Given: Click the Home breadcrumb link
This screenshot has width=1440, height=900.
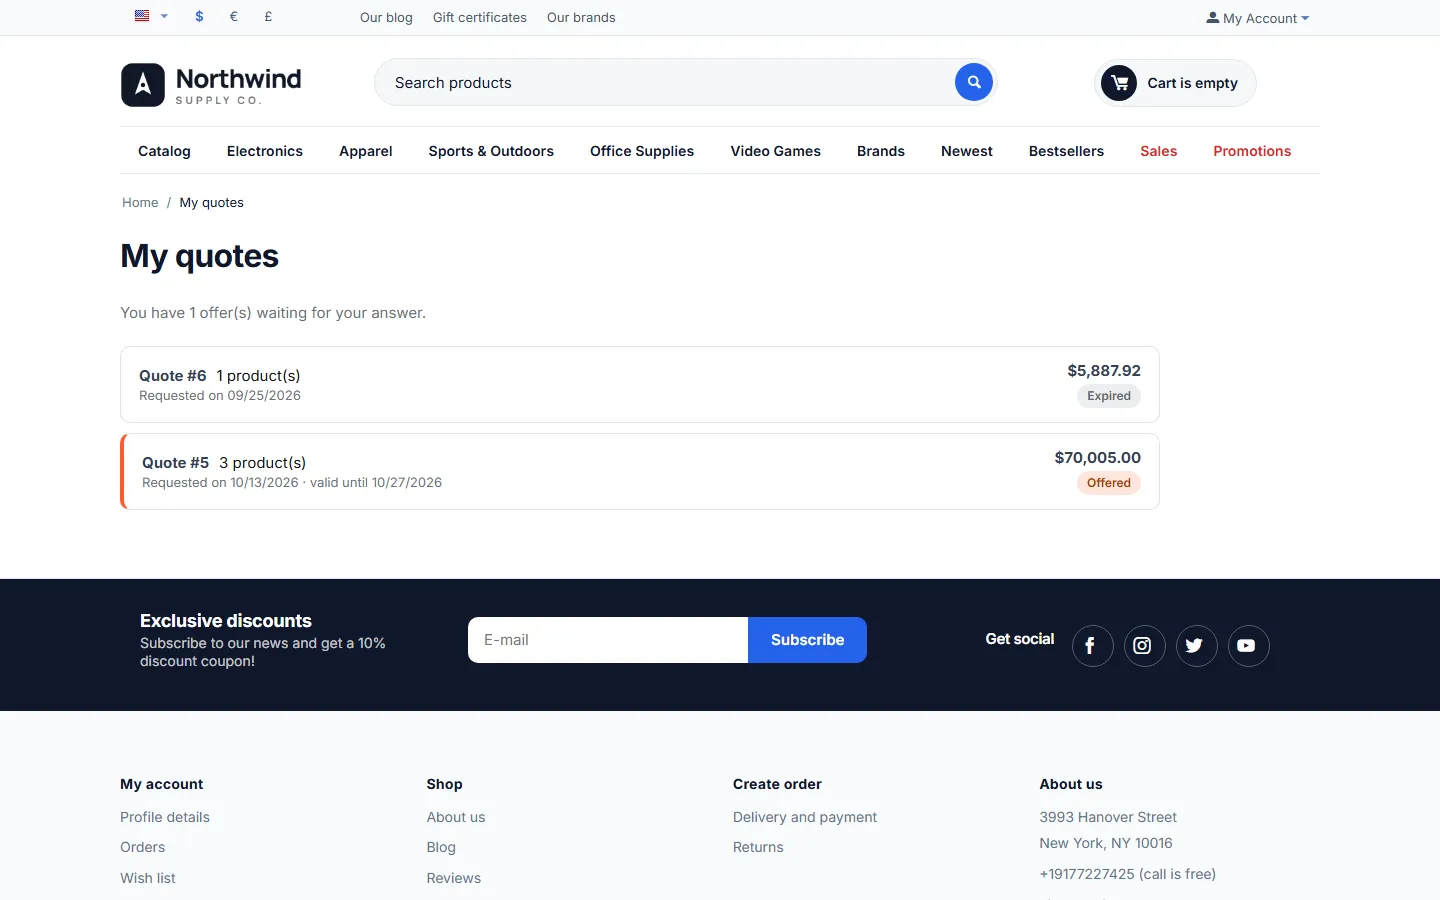Looking at the screenshot, I should tap(140, 202).
